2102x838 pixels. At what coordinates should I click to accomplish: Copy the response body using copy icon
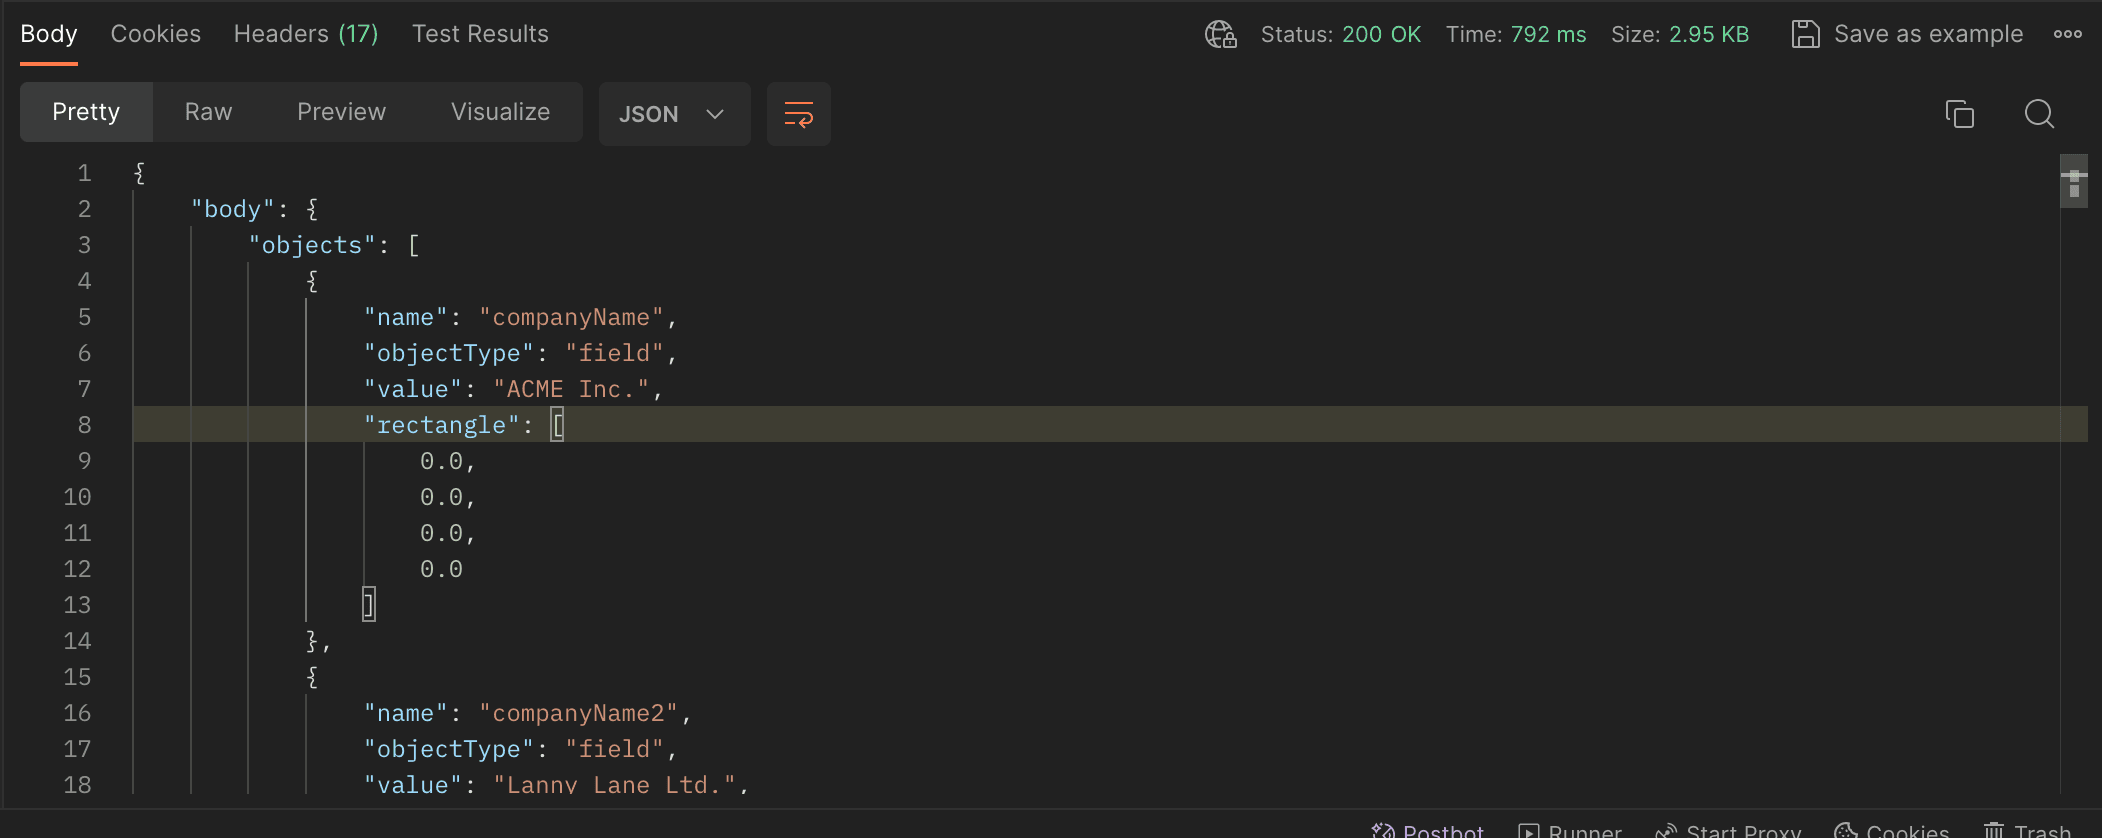pos(1959,114)
